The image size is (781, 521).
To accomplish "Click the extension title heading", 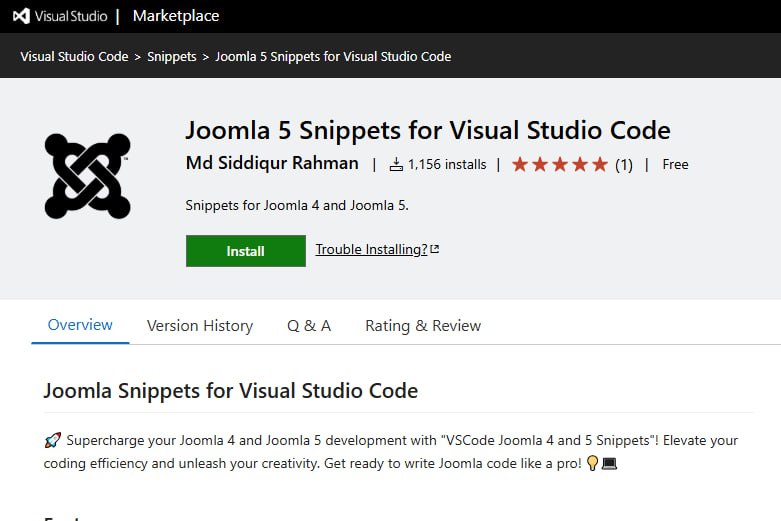I will pos(428,130).
